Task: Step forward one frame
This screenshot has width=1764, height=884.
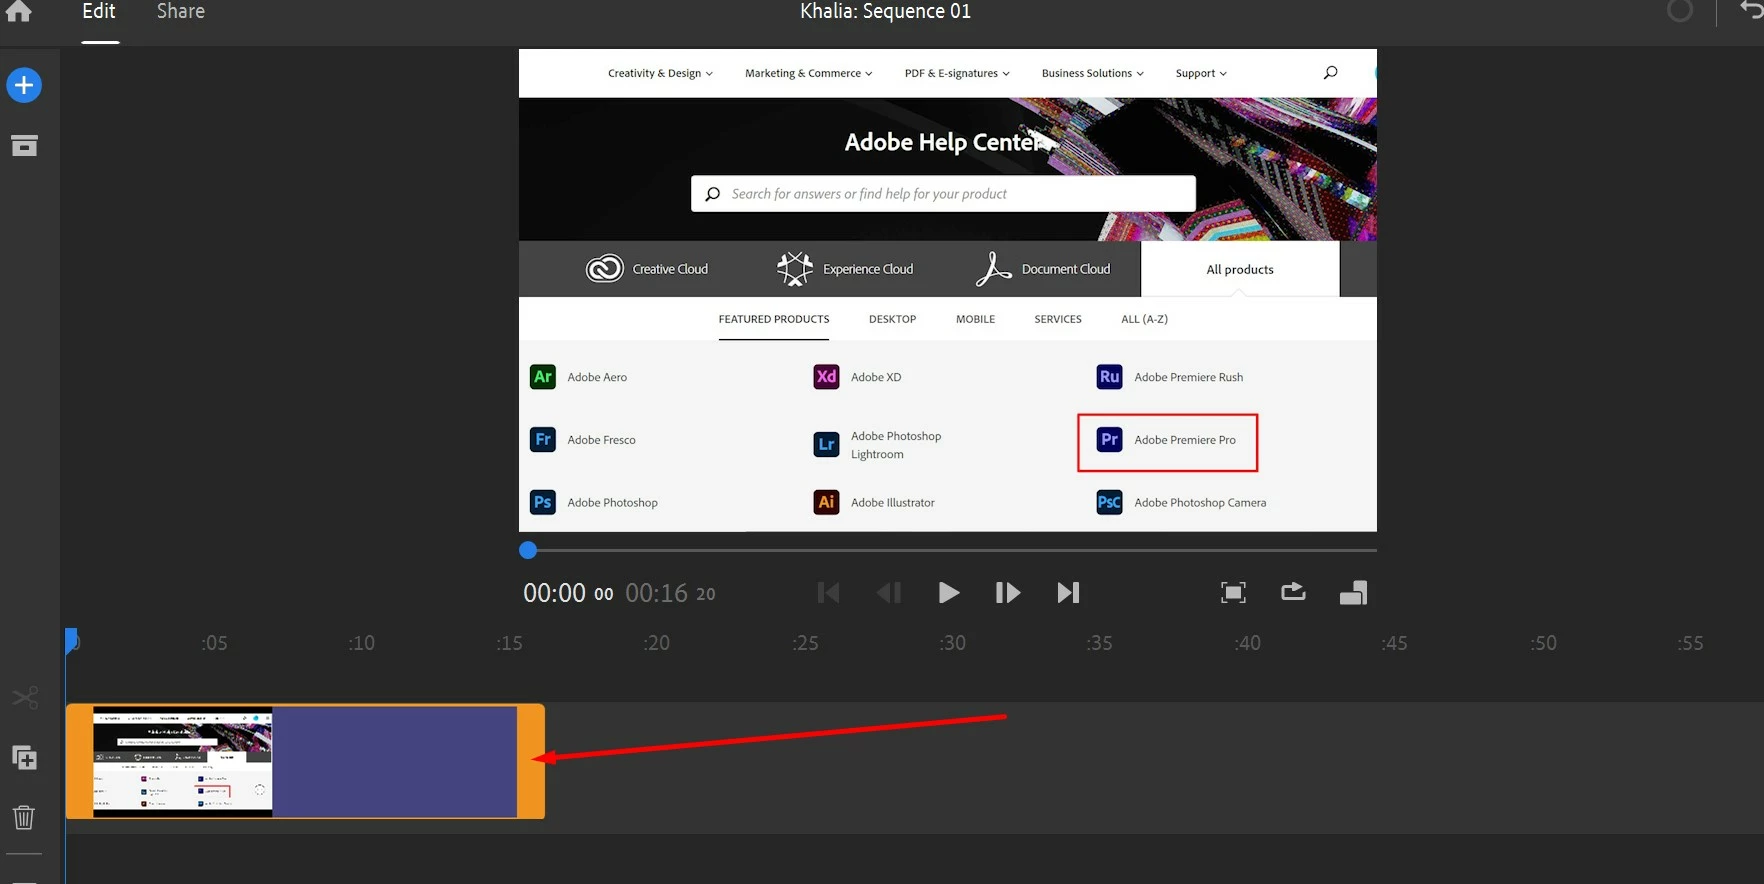Action: pyautogui.click(x=1007, y=593)
